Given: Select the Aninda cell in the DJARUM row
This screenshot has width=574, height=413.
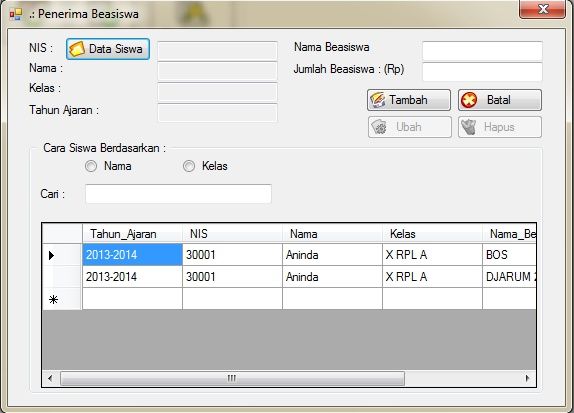Looking at the screenshot, I should tap(332, 277).
